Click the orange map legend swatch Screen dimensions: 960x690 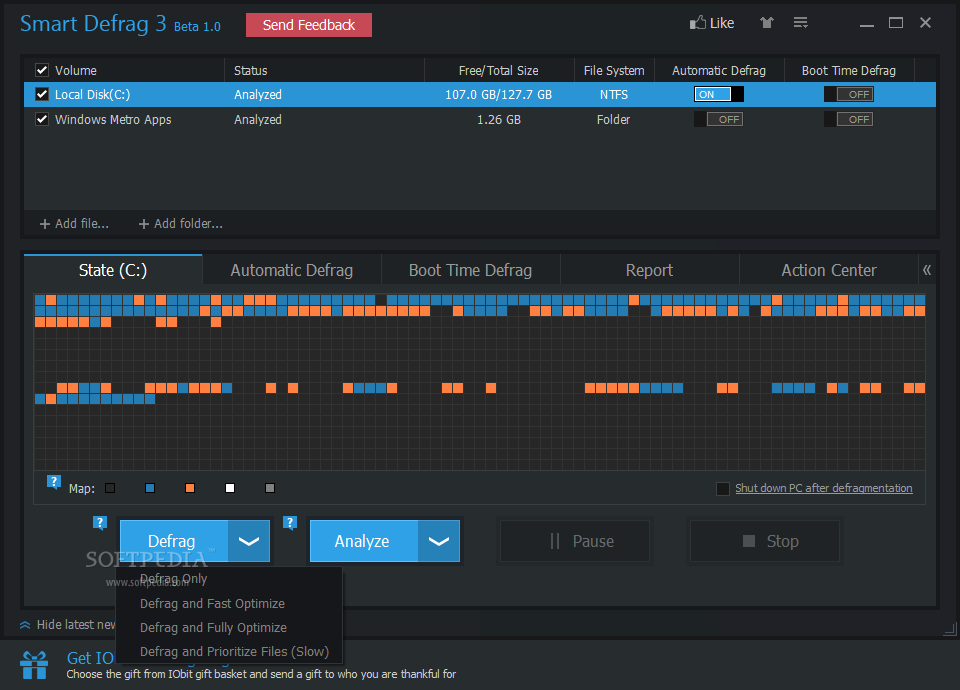[190, 488]
